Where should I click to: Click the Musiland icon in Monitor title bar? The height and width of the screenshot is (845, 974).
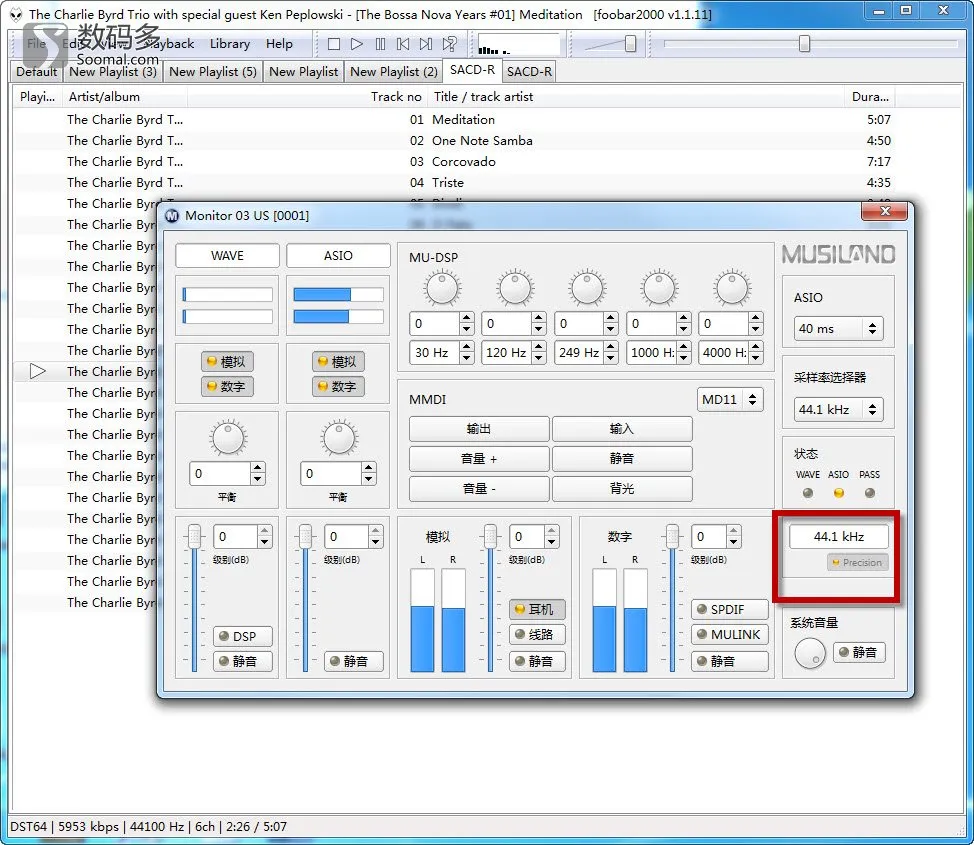(x=172, y=216)
